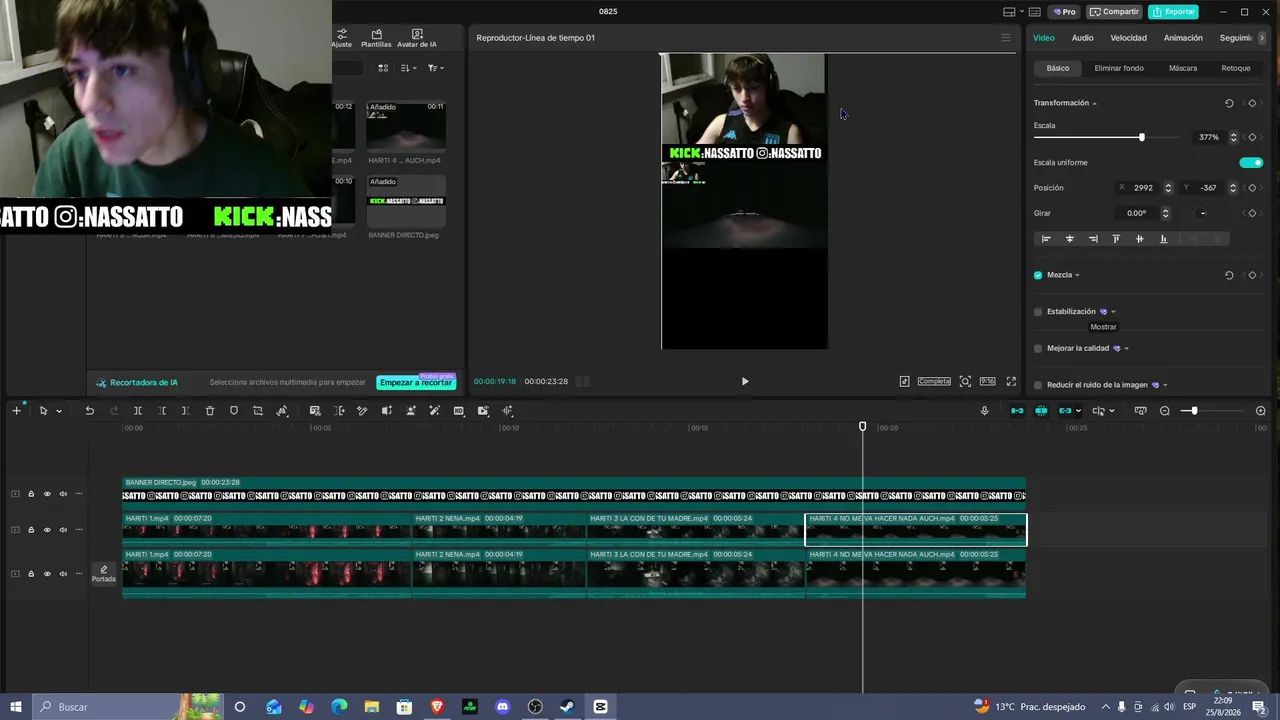Open the preview zoom-fit scan icon
Viewport: 1280px width, 720px height.
click(x=965, y=381)
